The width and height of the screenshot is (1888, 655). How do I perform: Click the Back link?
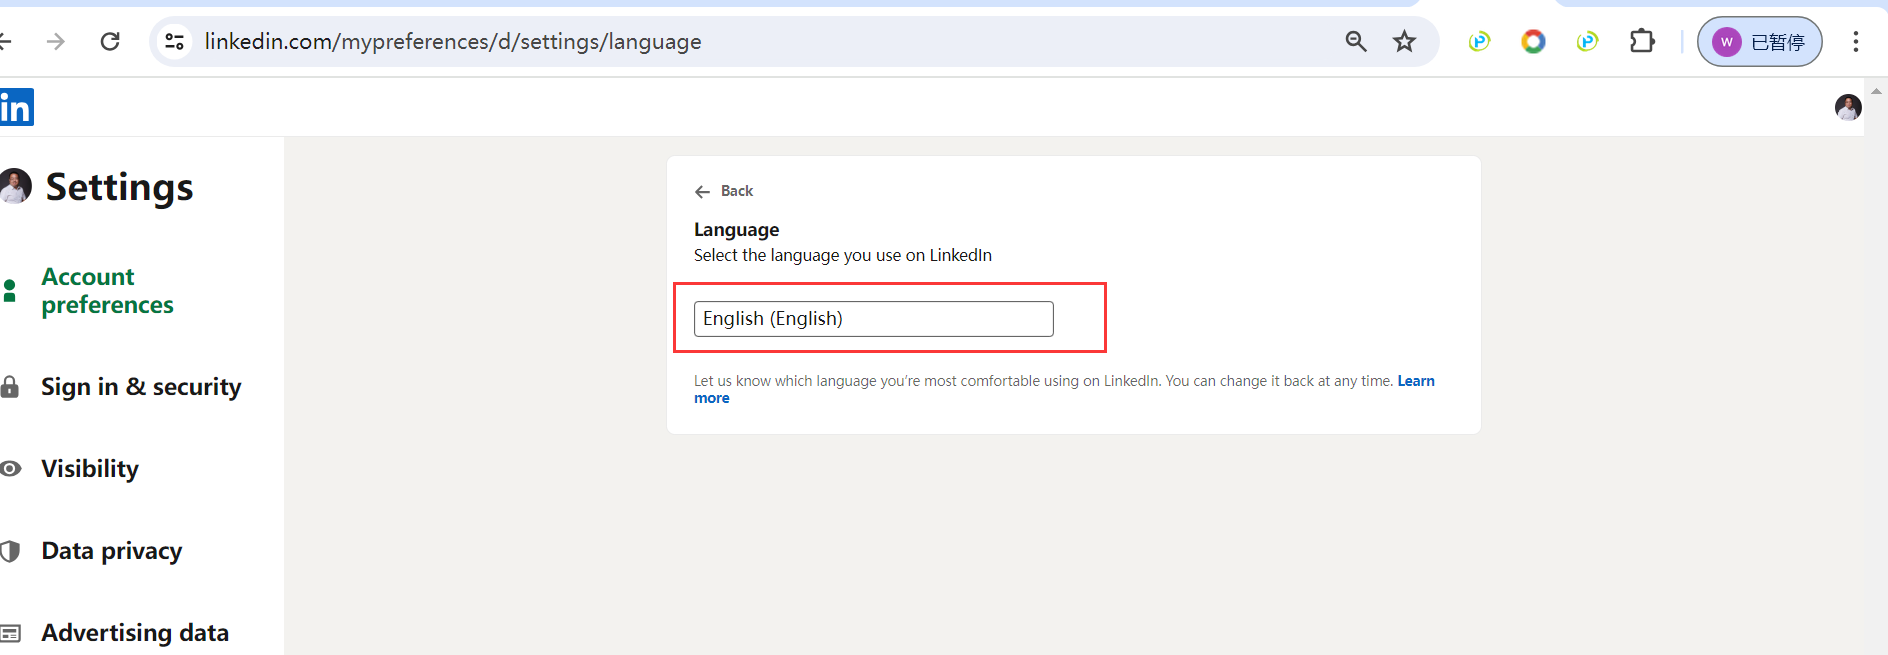click(737, 191)
